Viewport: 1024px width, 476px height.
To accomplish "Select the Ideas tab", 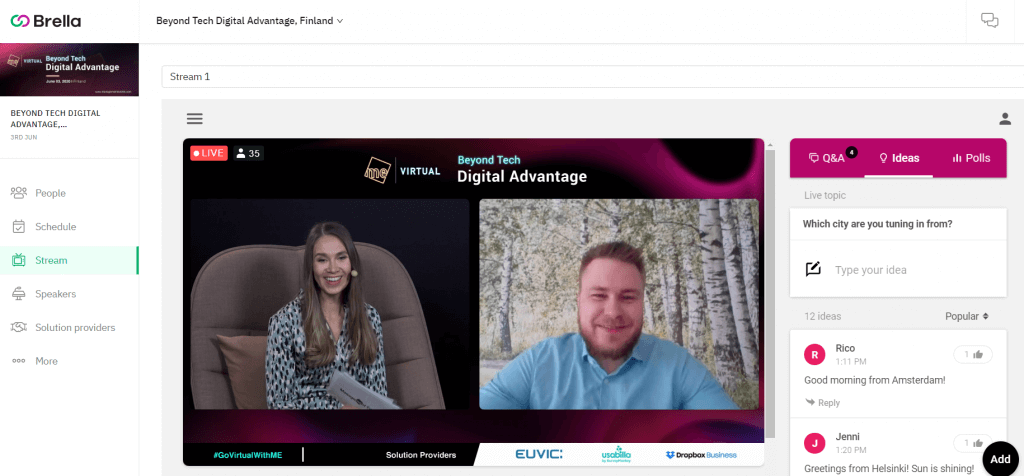I will (x=899, y=158).
